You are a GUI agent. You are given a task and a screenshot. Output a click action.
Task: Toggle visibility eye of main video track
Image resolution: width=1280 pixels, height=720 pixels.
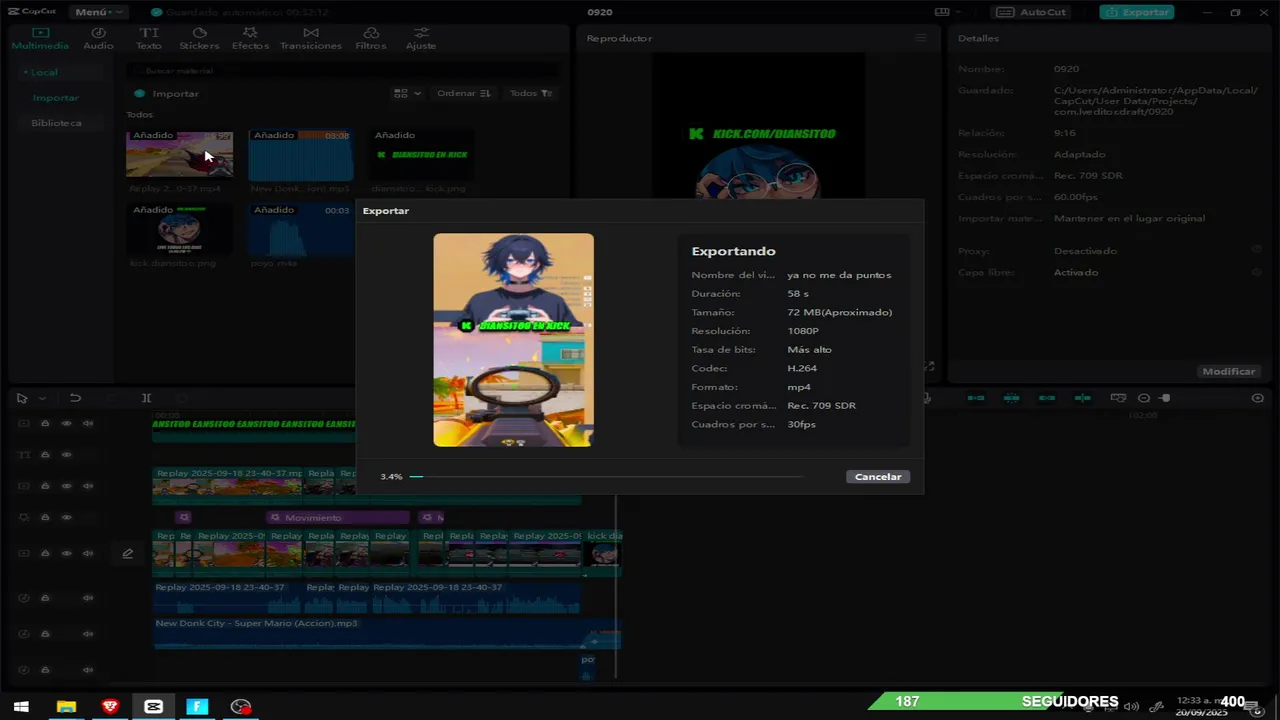66,553
